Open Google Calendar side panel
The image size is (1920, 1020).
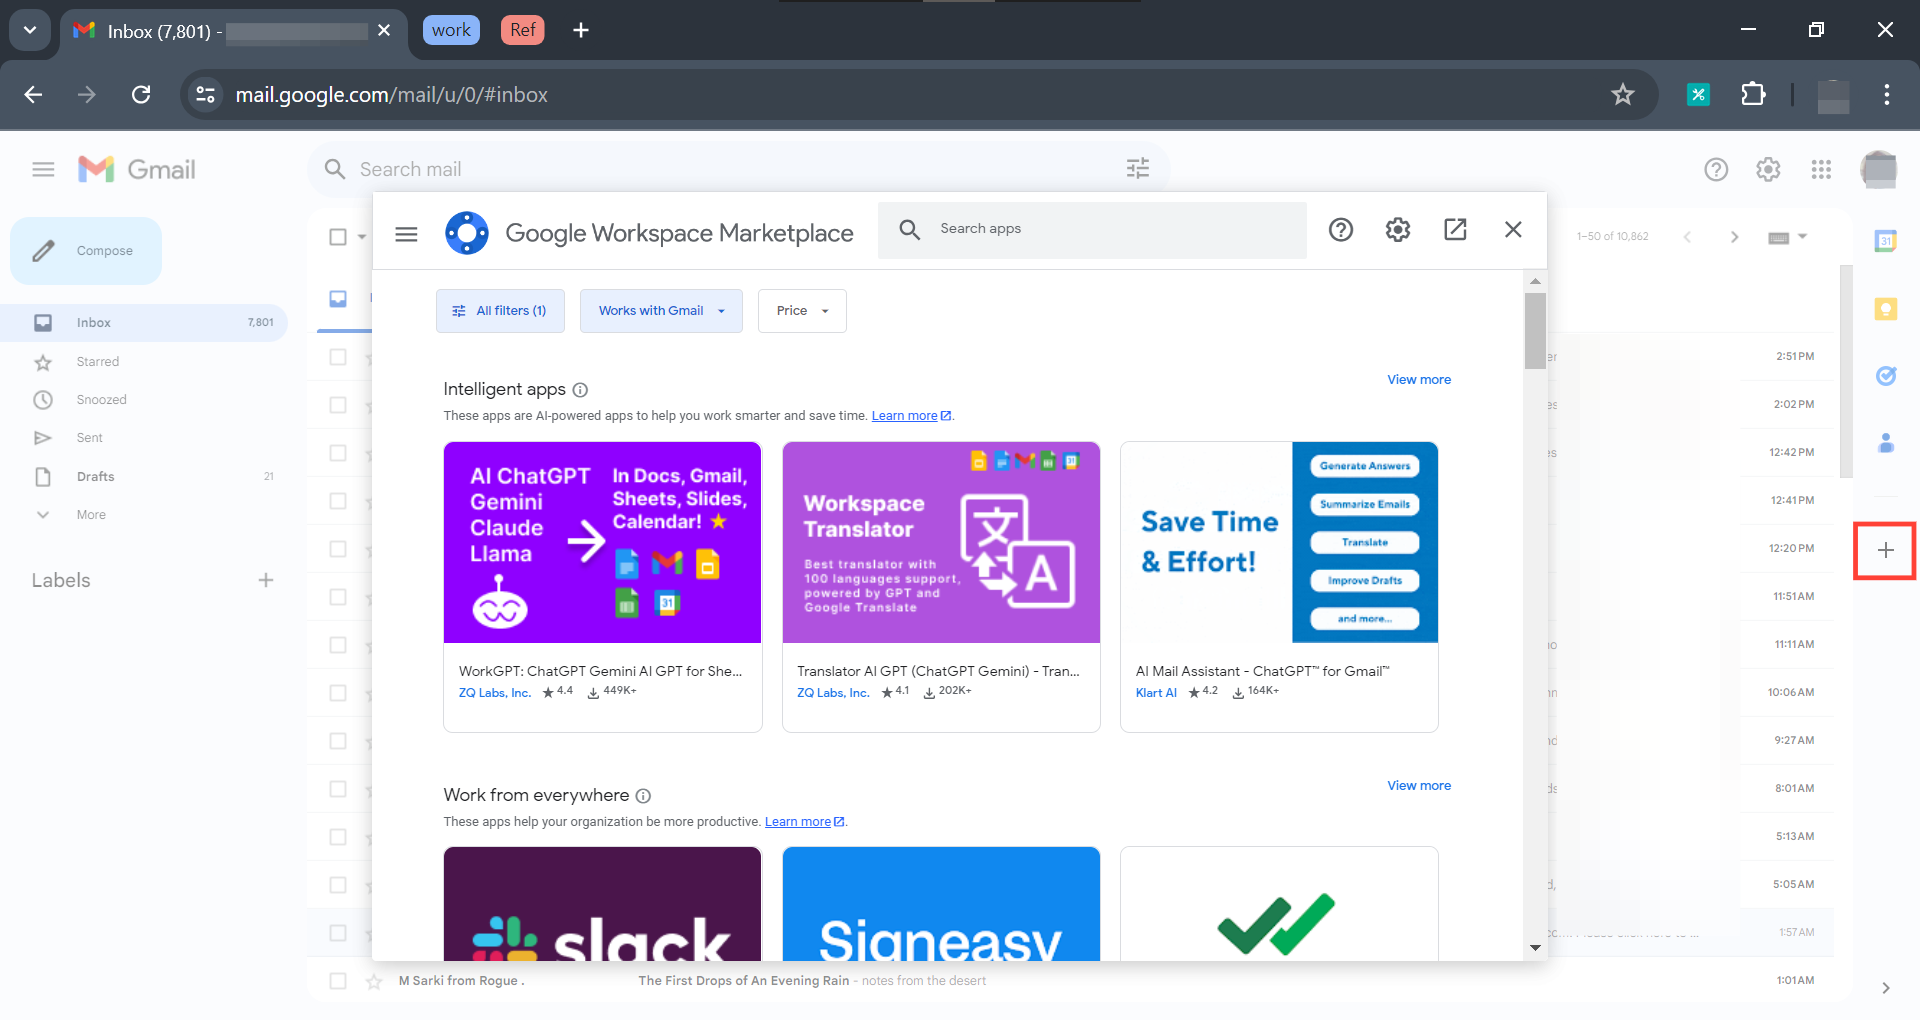[x=1886, y=240]
